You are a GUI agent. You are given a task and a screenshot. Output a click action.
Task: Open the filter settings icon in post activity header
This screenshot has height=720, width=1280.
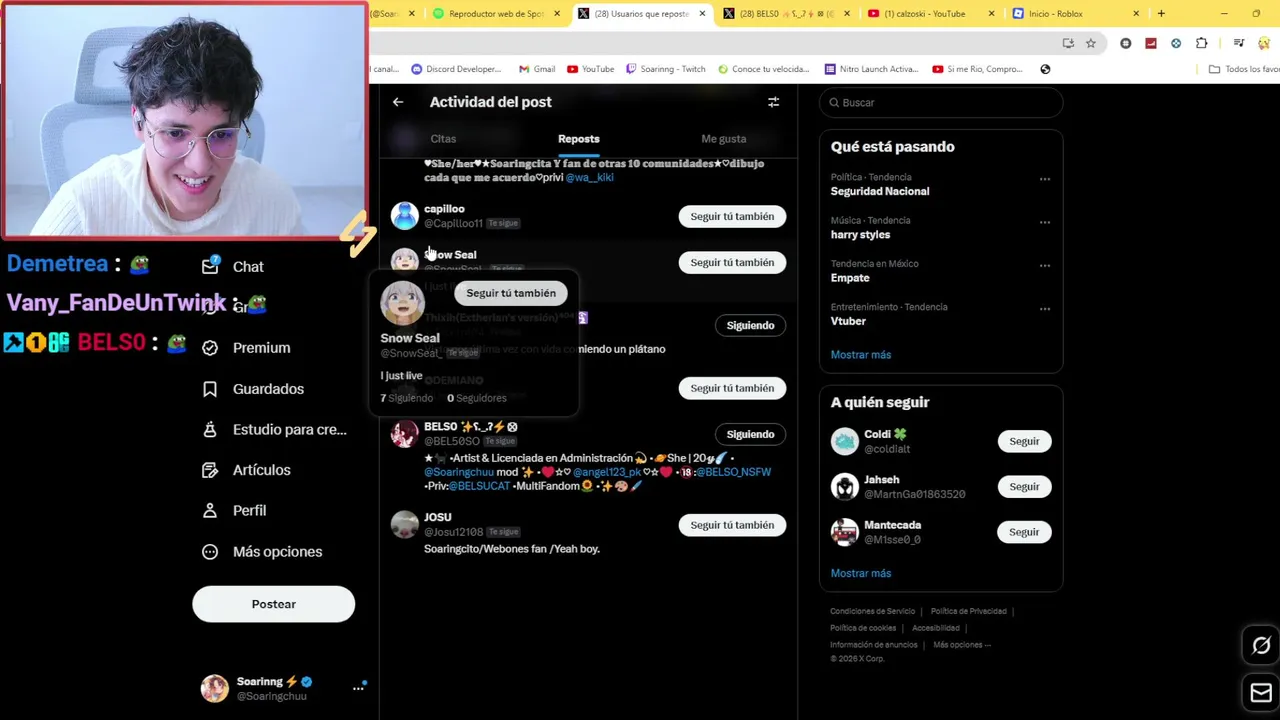(x=773, y=102)
